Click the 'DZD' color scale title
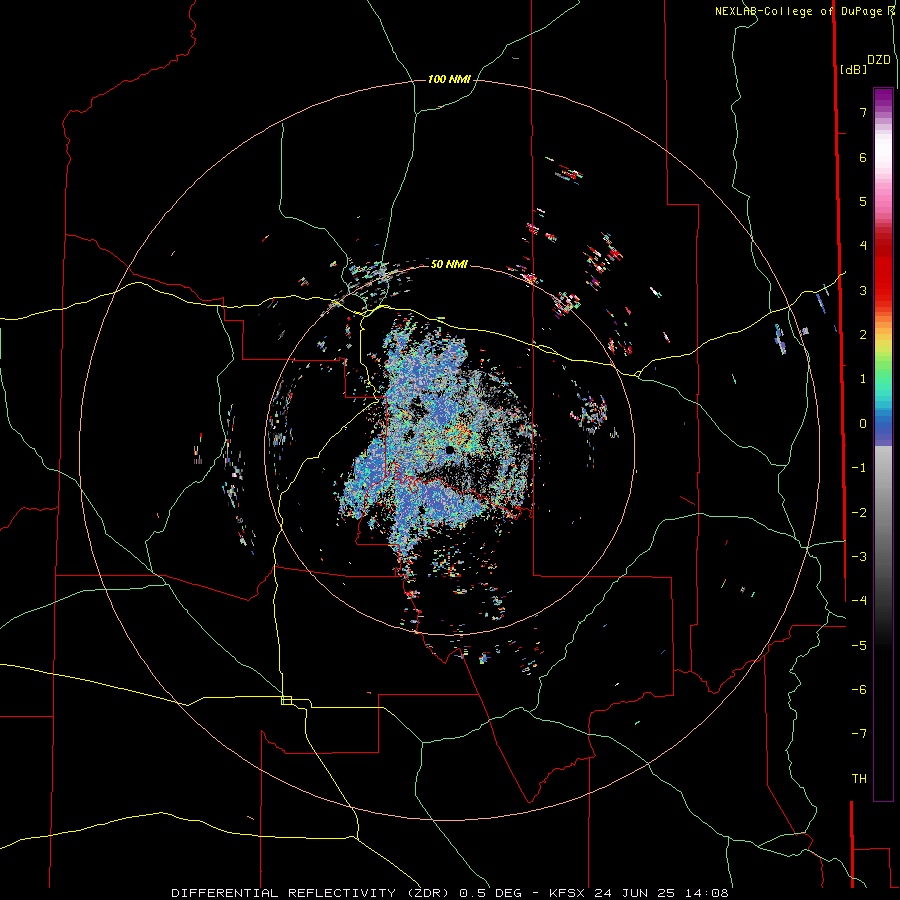The width and height of the screenshot is (900, 900). click(879, 60)
